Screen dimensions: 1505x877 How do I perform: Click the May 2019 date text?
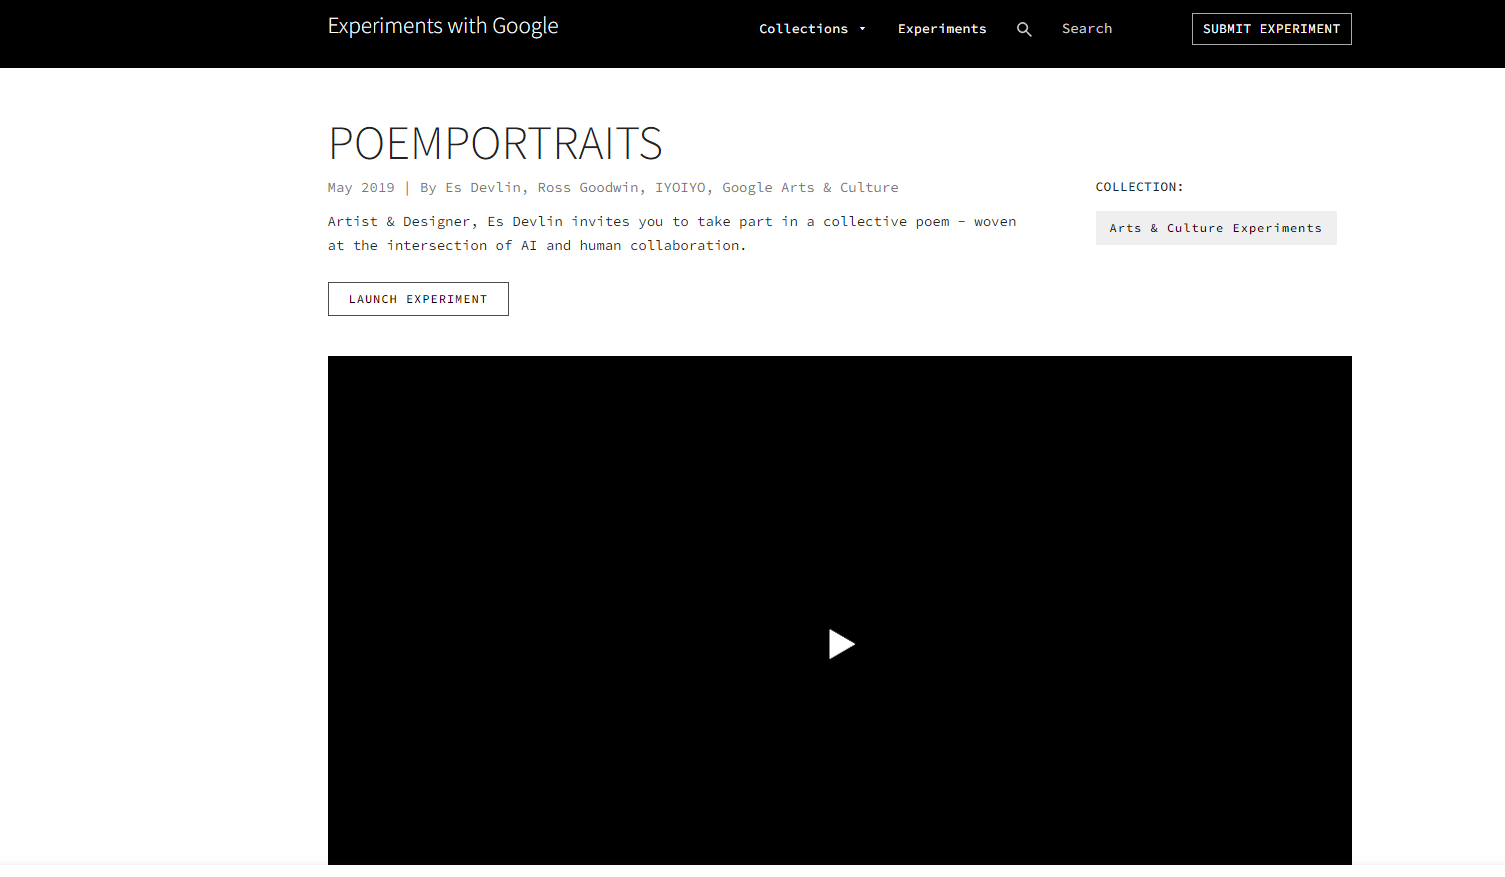tap(361, 188)
